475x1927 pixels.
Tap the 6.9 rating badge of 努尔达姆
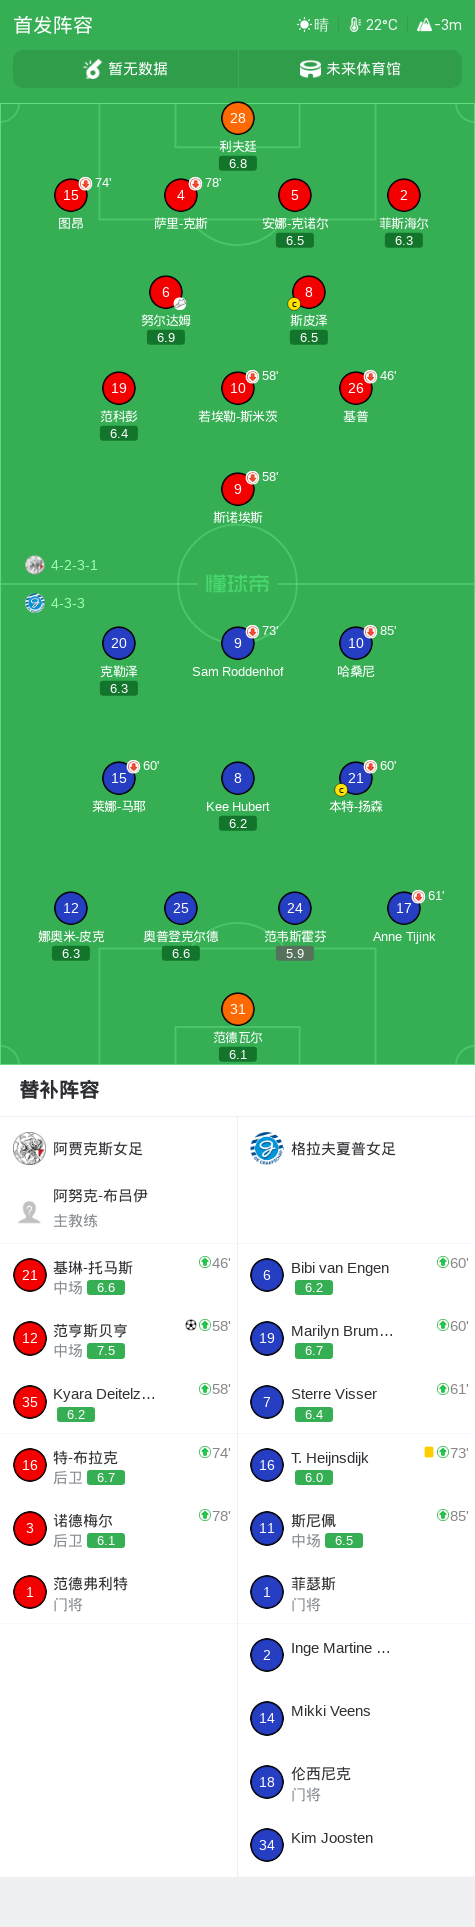[x=166, y=338]
